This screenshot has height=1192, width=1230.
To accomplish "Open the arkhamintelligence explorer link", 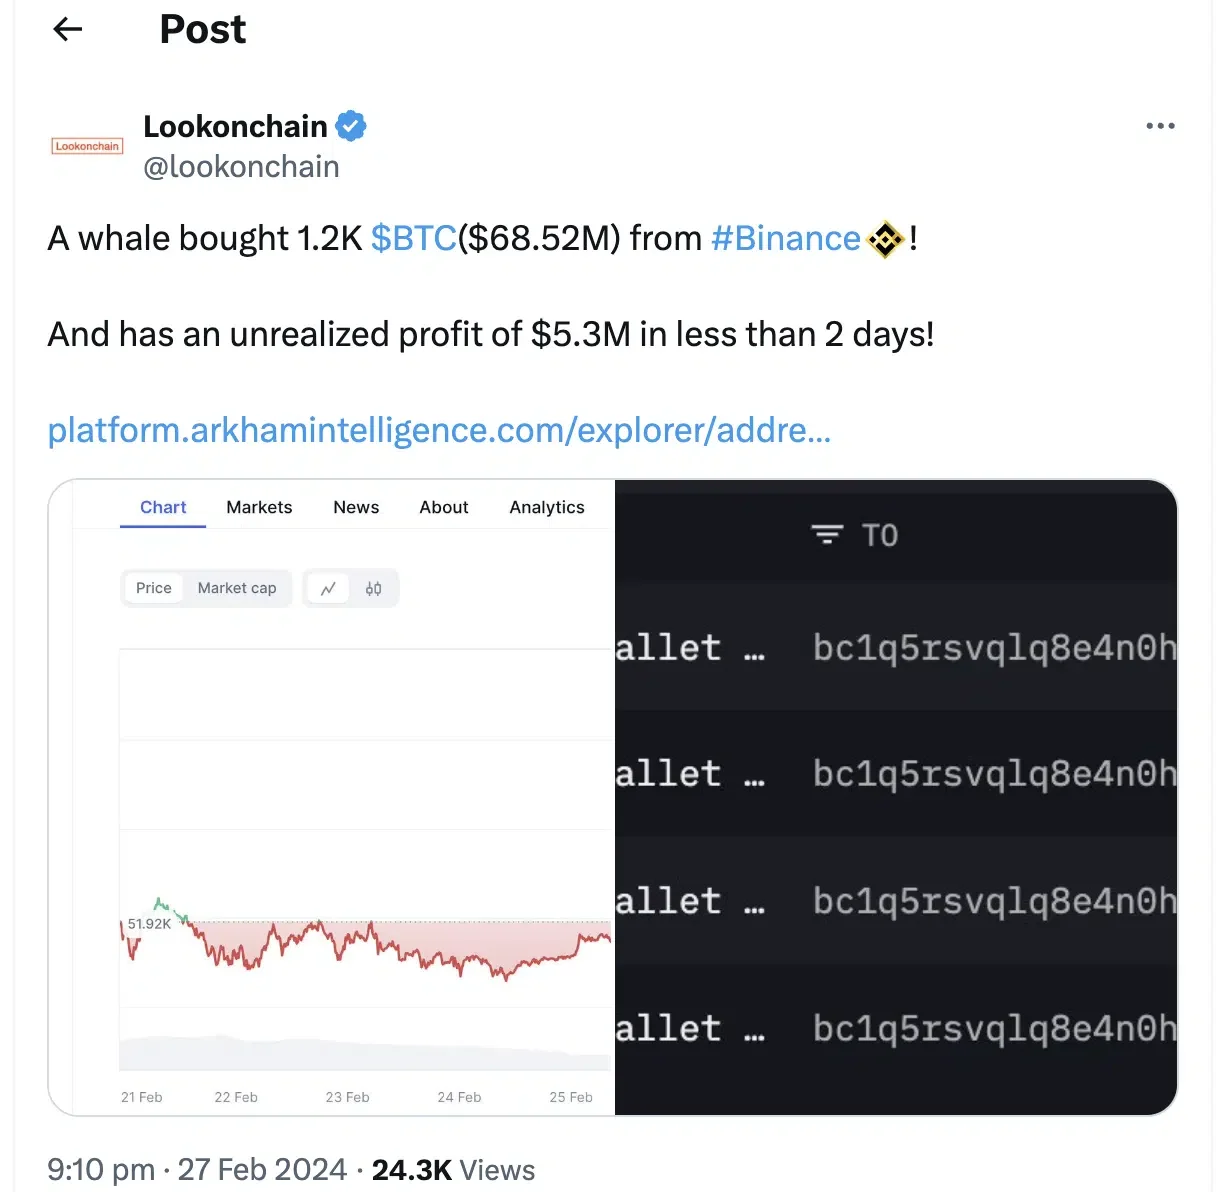I will pos(439,430).
